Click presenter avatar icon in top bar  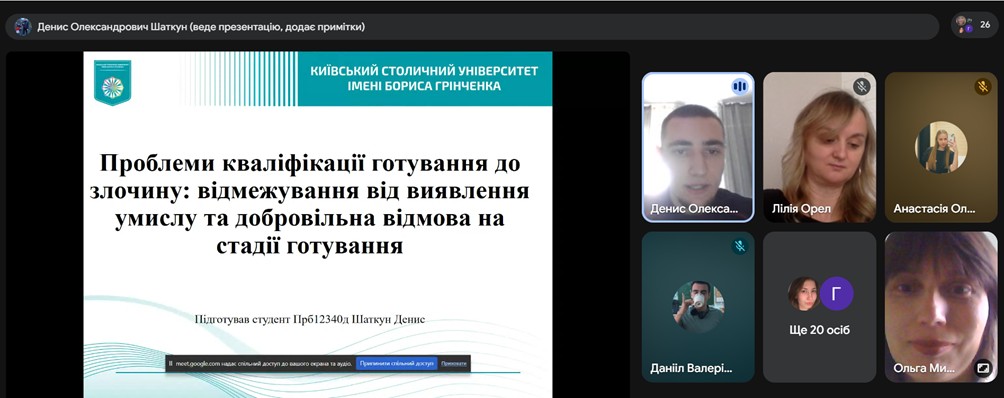point(23,27)
